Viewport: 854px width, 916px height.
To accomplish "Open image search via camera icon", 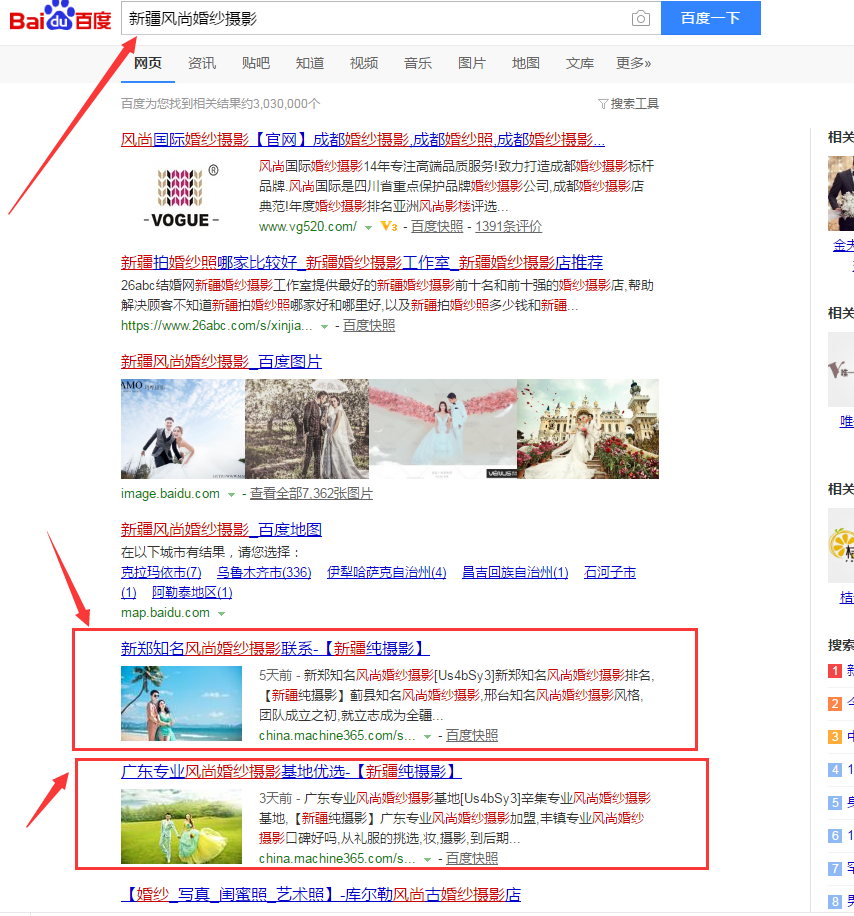I will [640, 19].
